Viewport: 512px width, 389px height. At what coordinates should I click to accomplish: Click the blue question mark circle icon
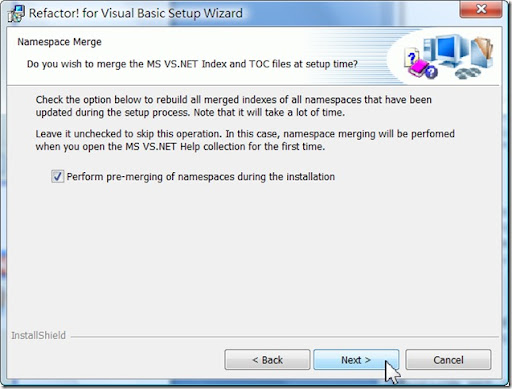coord(432,72)
